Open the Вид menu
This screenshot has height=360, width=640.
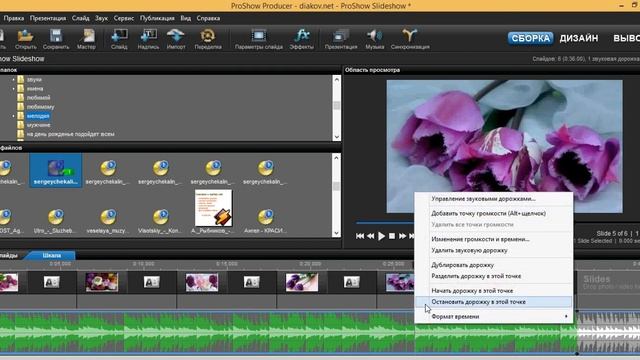[x=186, y=18]
